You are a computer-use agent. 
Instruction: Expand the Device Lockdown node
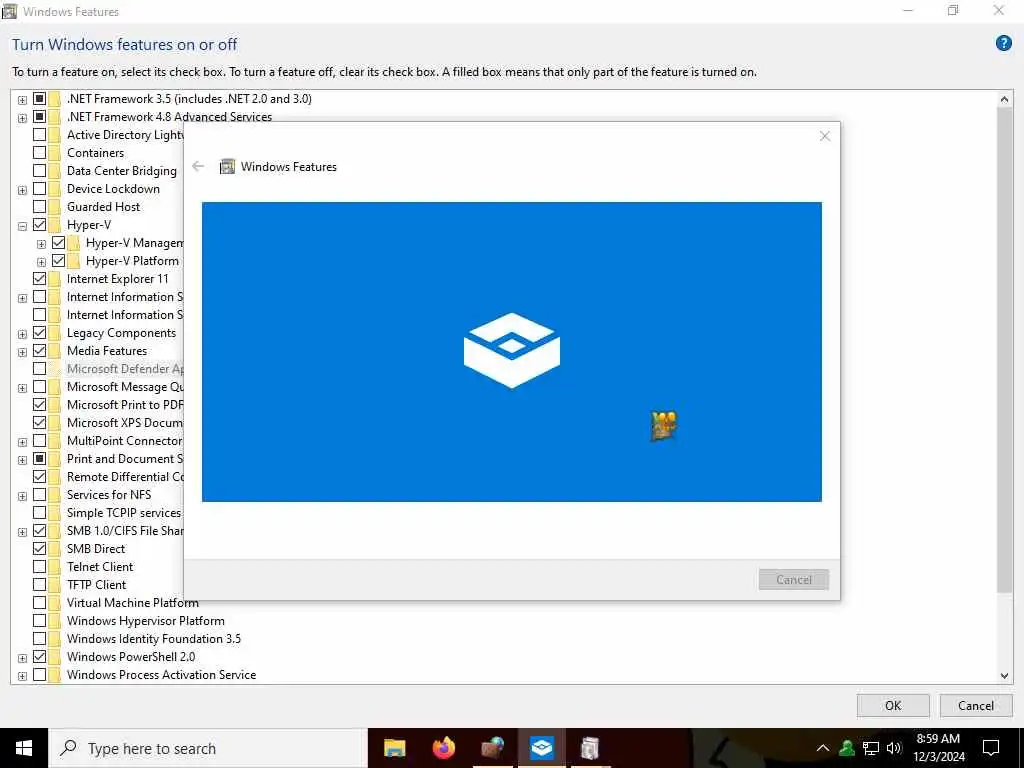click(x=22, y=190)
